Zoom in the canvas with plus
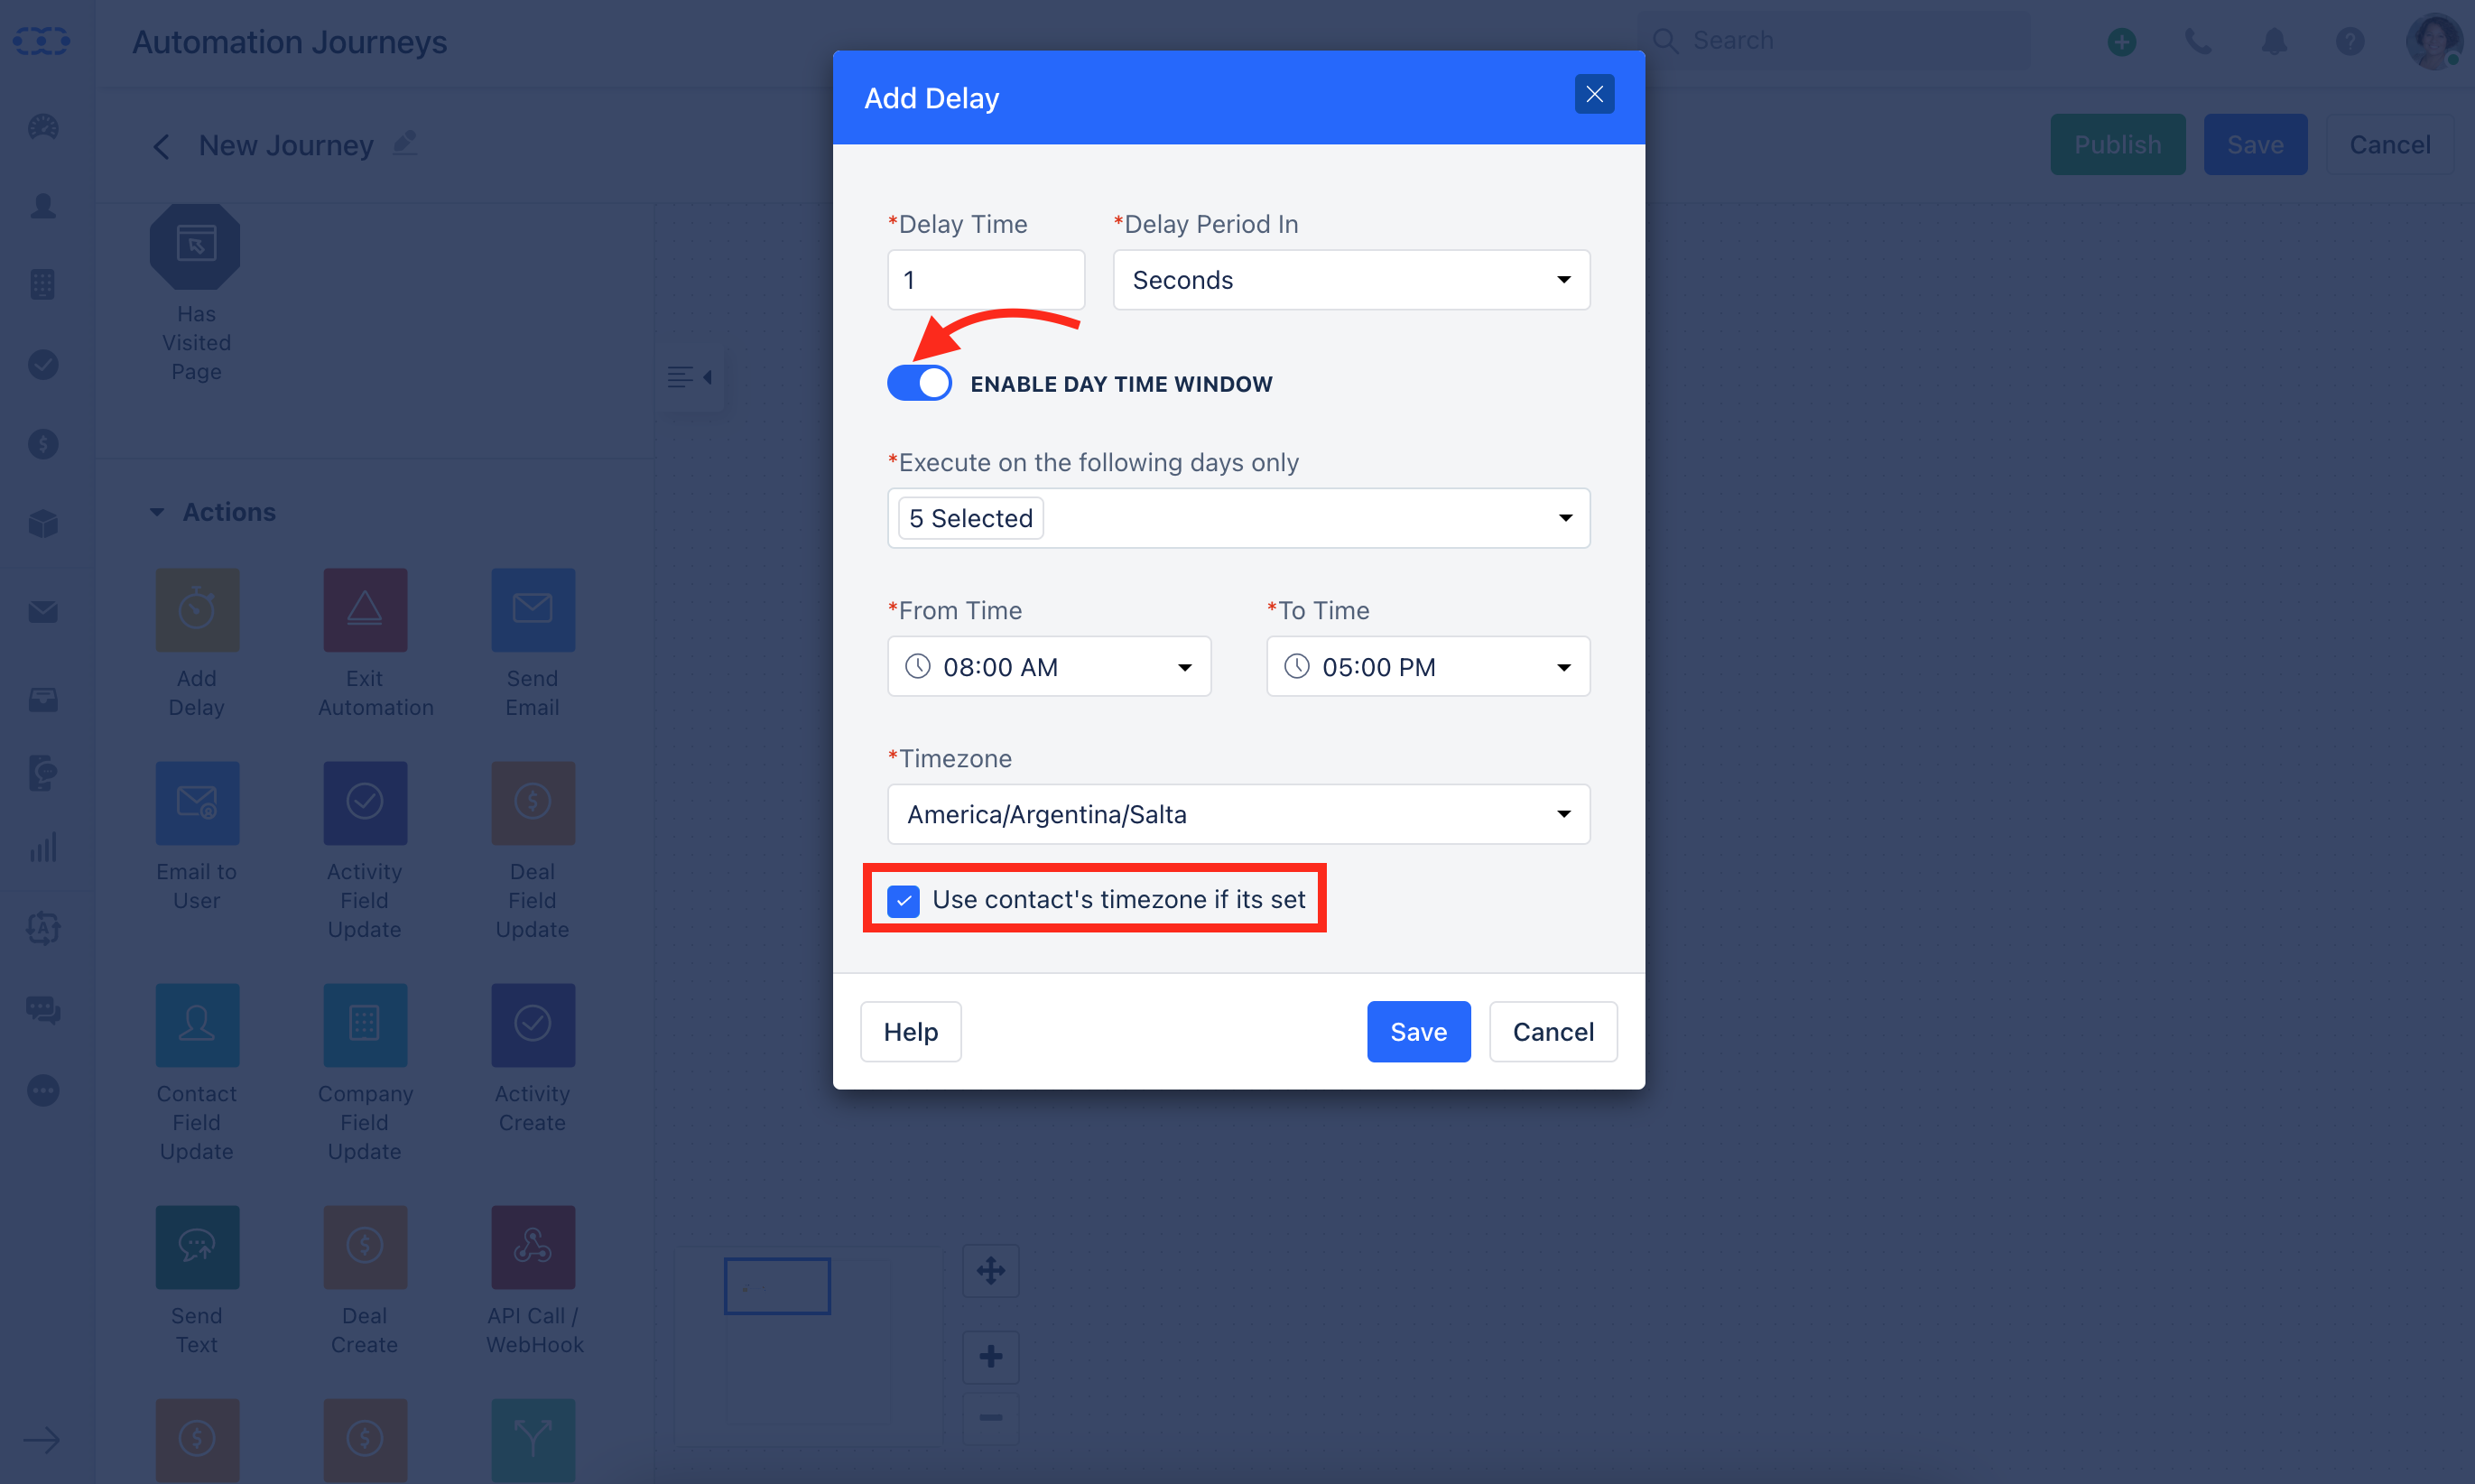The image size is (2475, 1484). click(990, 1357)
